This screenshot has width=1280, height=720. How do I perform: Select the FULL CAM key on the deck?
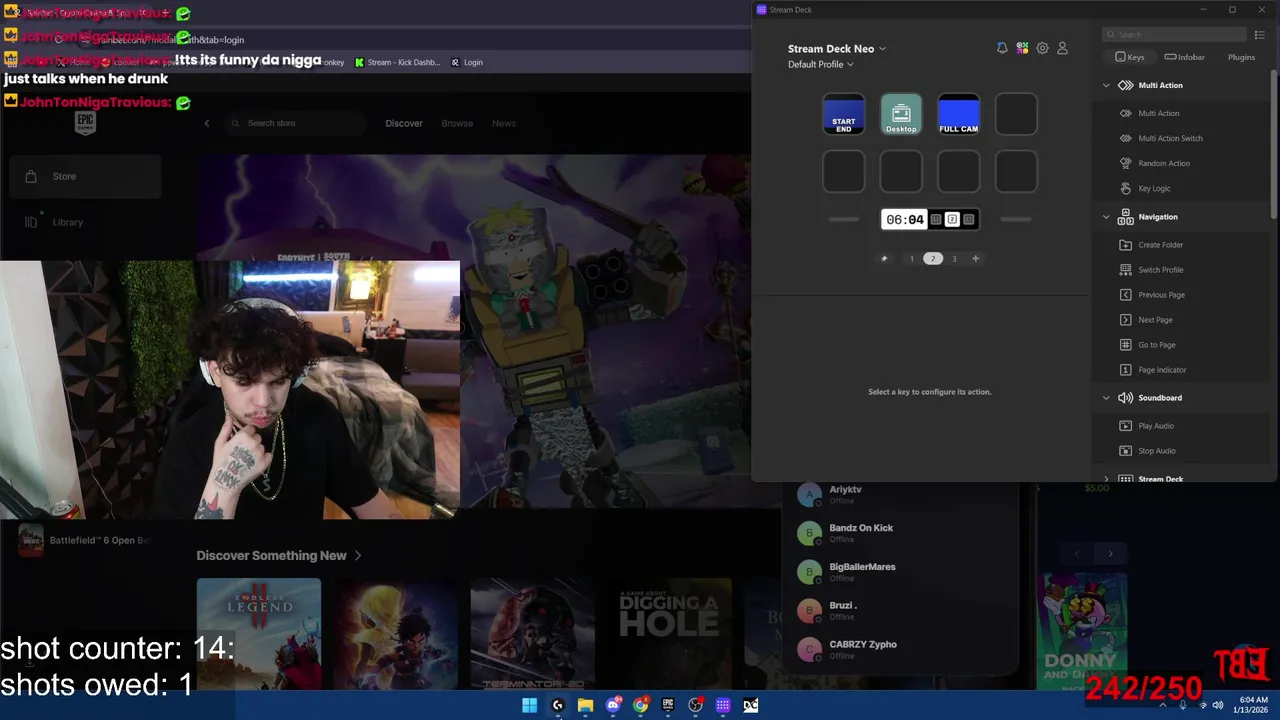coord(959,114)
